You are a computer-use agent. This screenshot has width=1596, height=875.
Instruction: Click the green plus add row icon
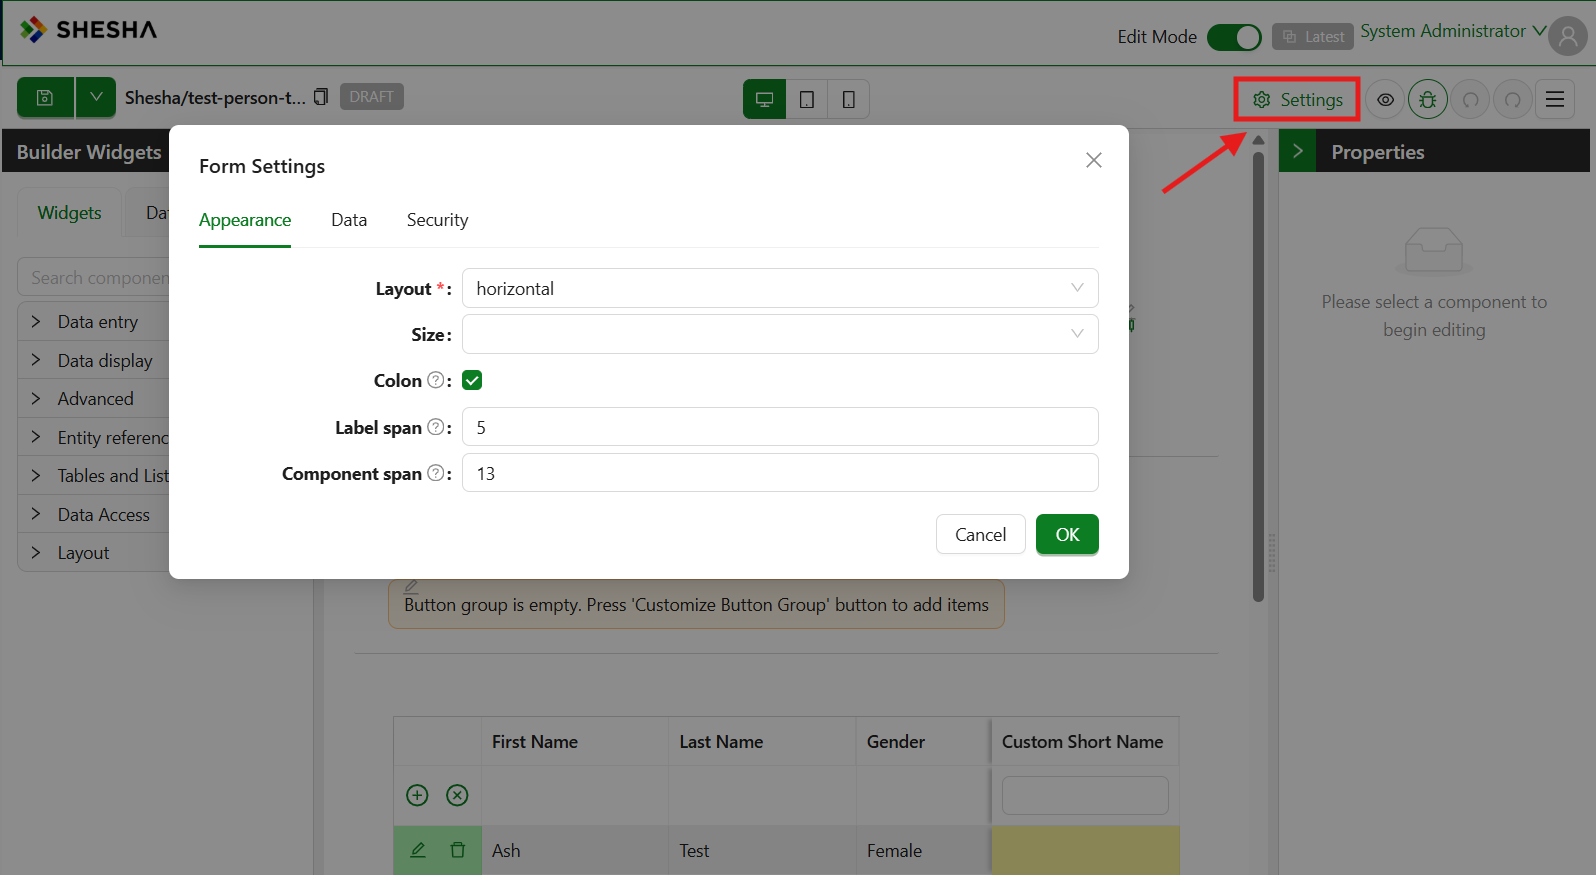pos(417,795)
